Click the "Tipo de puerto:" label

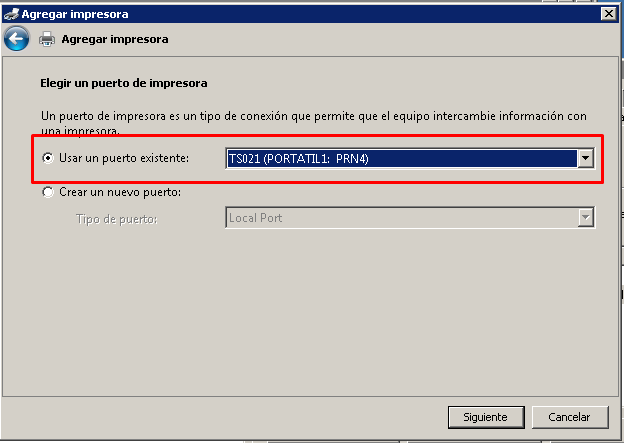[x=115, y=217]
